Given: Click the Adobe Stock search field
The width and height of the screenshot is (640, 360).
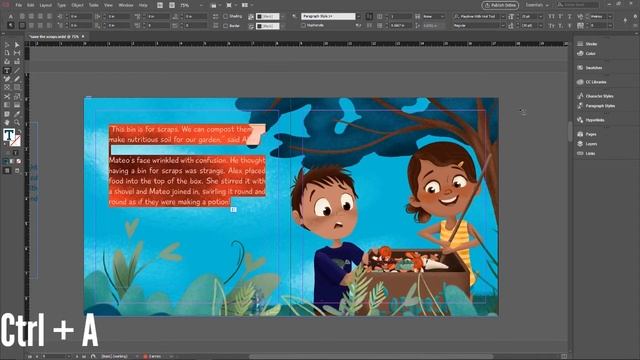Looking at the screenshot, I should click(578, 5).
